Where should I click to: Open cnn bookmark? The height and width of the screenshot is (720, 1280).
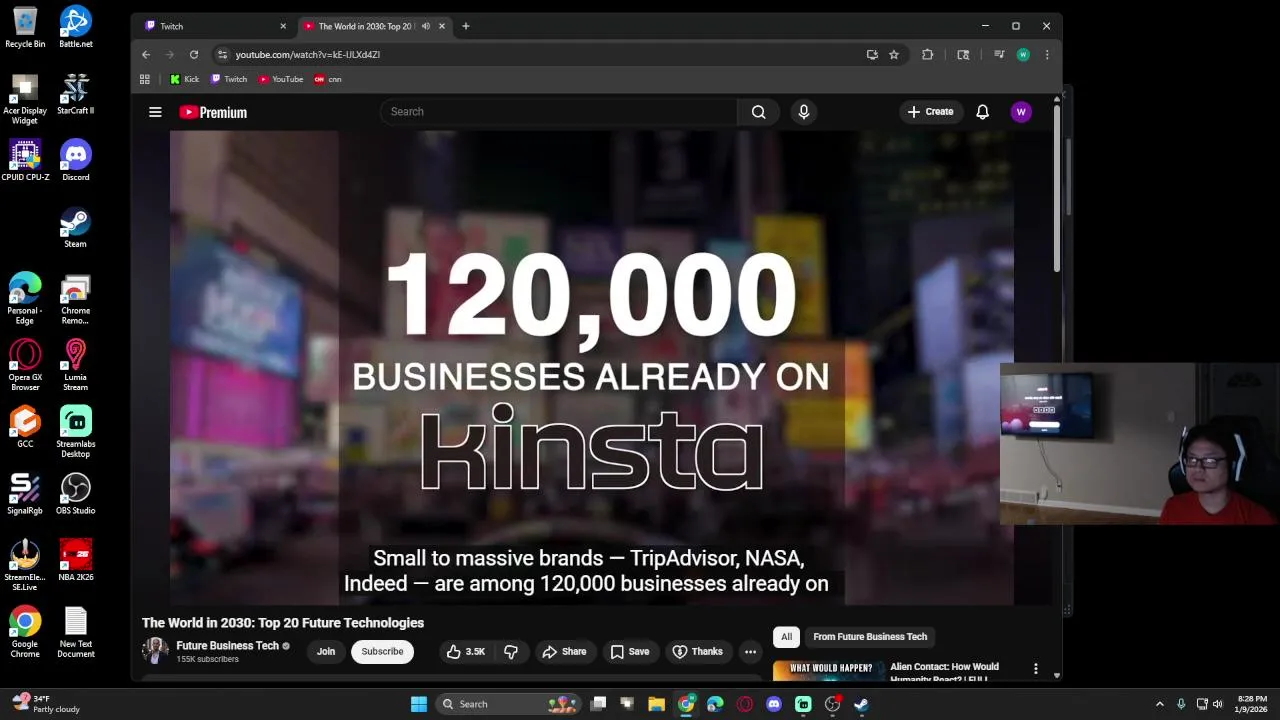tap(327, 79)
